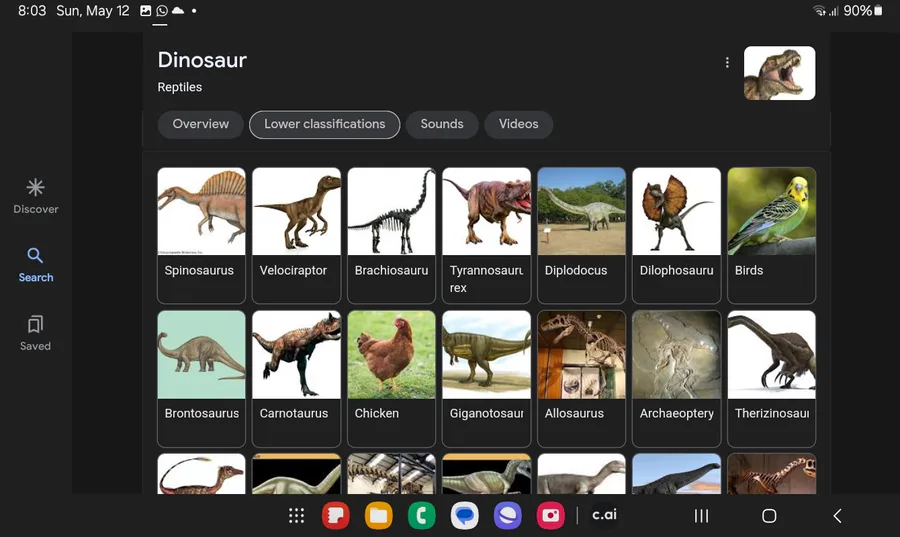Open the Search section in sidebar
The width and height of the screenshot is (900, 537).
point(36,265)
